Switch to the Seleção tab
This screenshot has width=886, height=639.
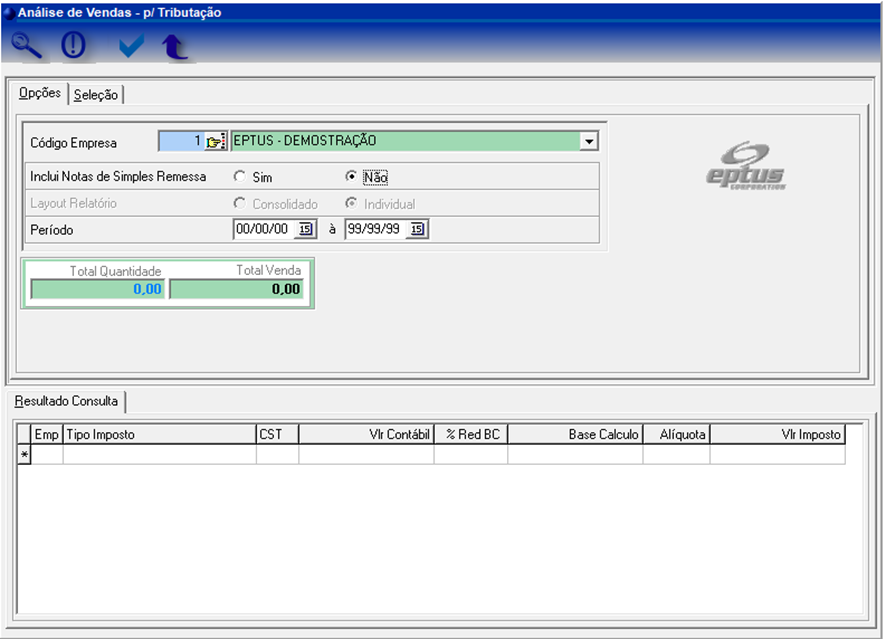point(96,95)
